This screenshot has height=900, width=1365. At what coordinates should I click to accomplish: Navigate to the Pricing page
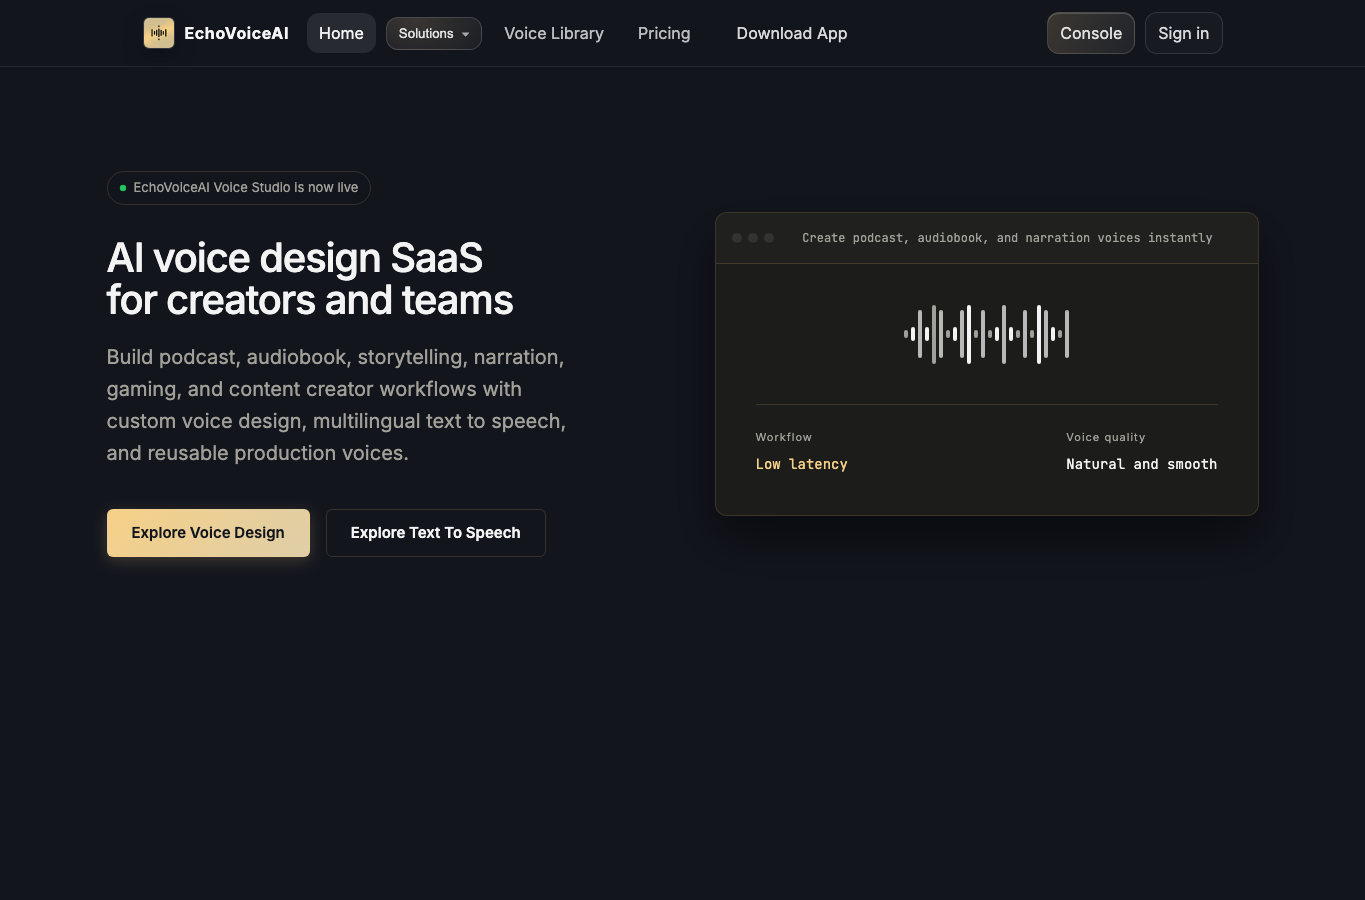click(664, 33)
